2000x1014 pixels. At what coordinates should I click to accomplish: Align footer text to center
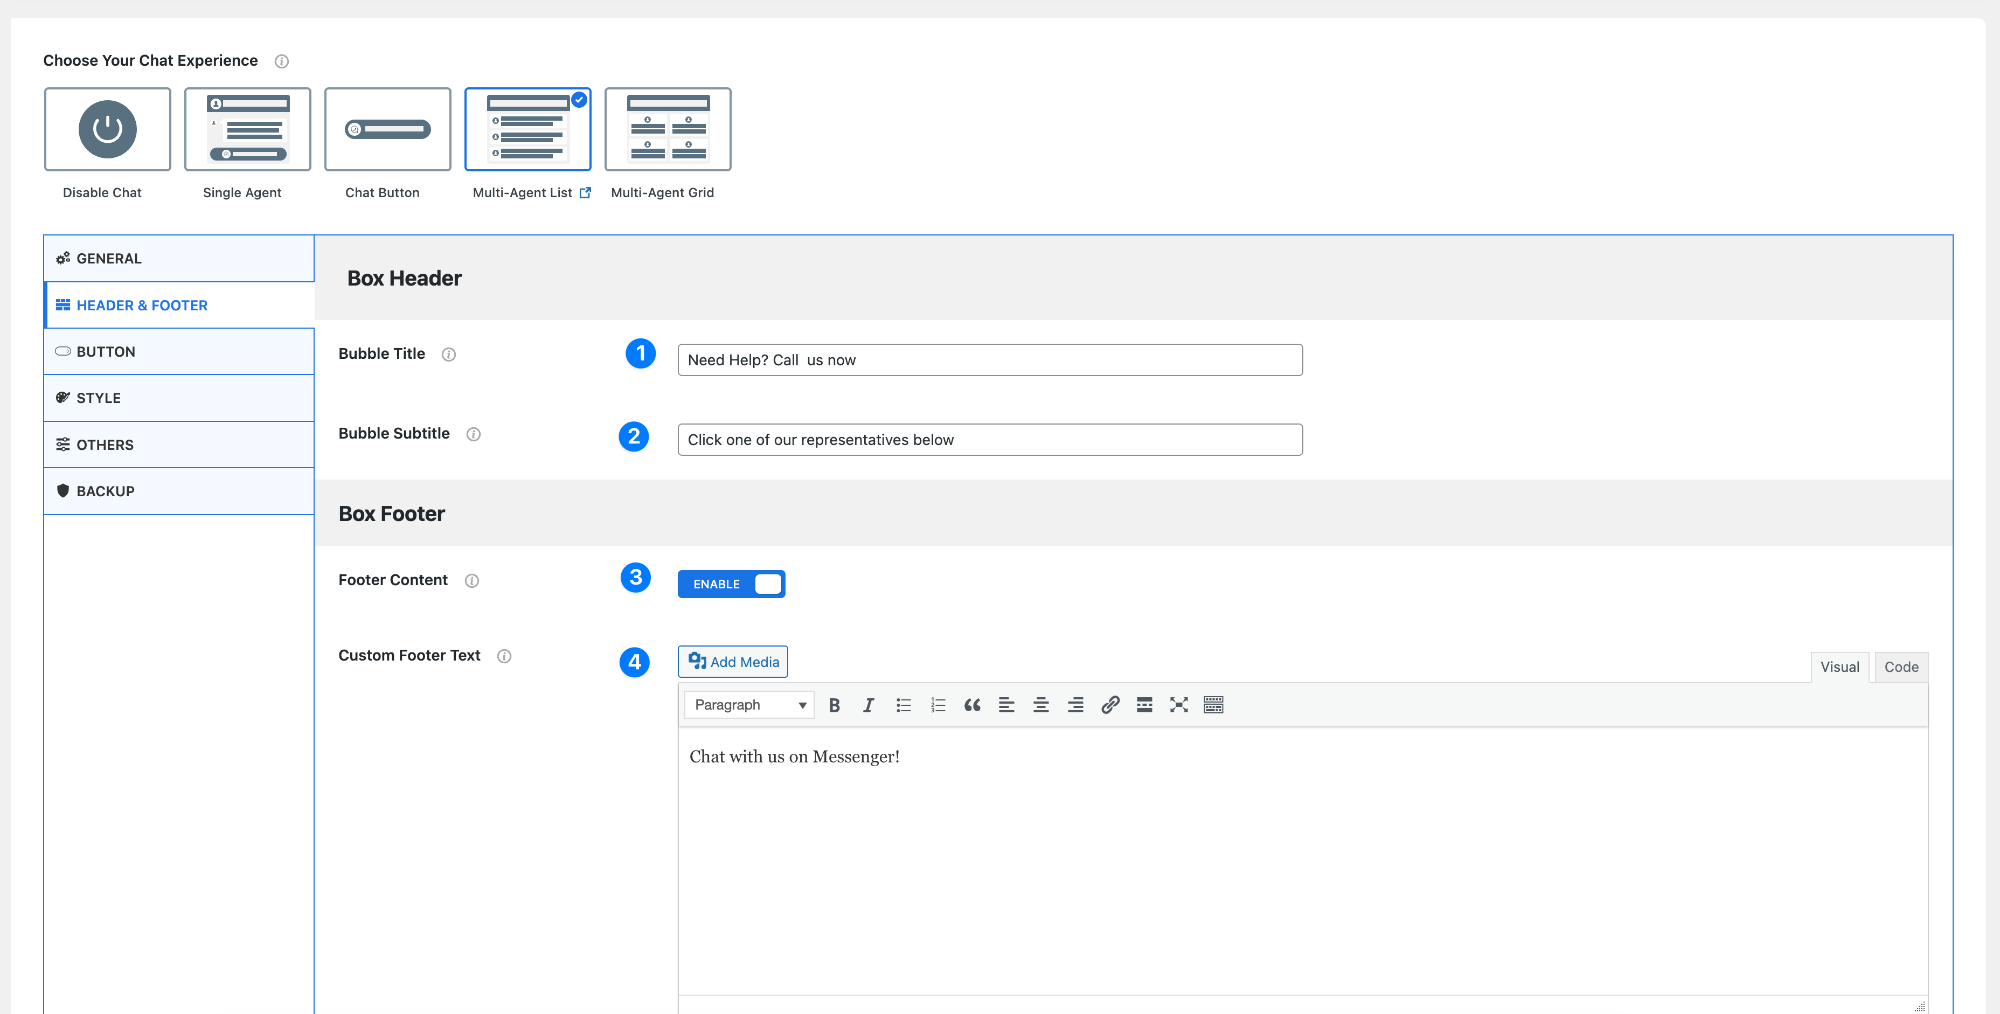point(1040,705)
